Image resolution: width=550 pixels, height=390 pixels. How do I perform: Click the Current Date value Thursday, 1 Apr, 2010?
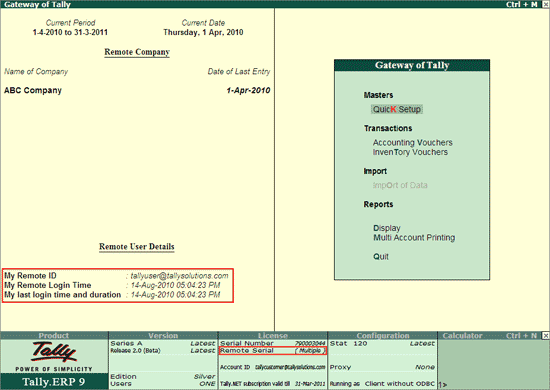[203, 32]
